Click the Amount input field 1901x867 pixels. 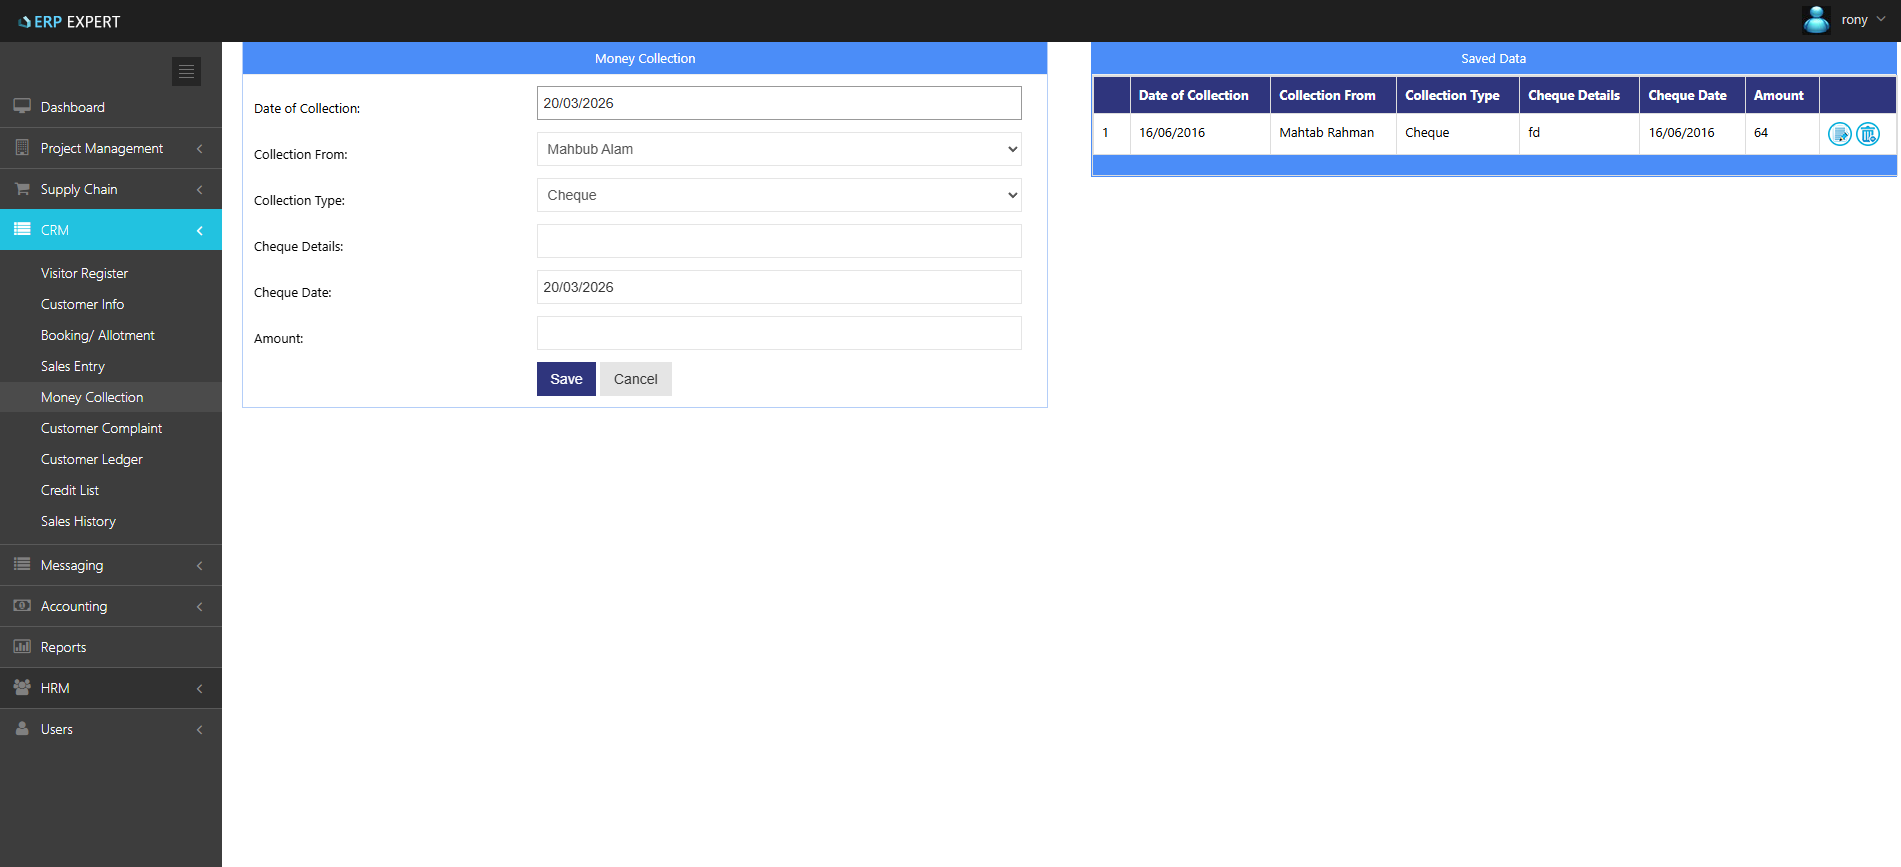[x=778, y=333]
